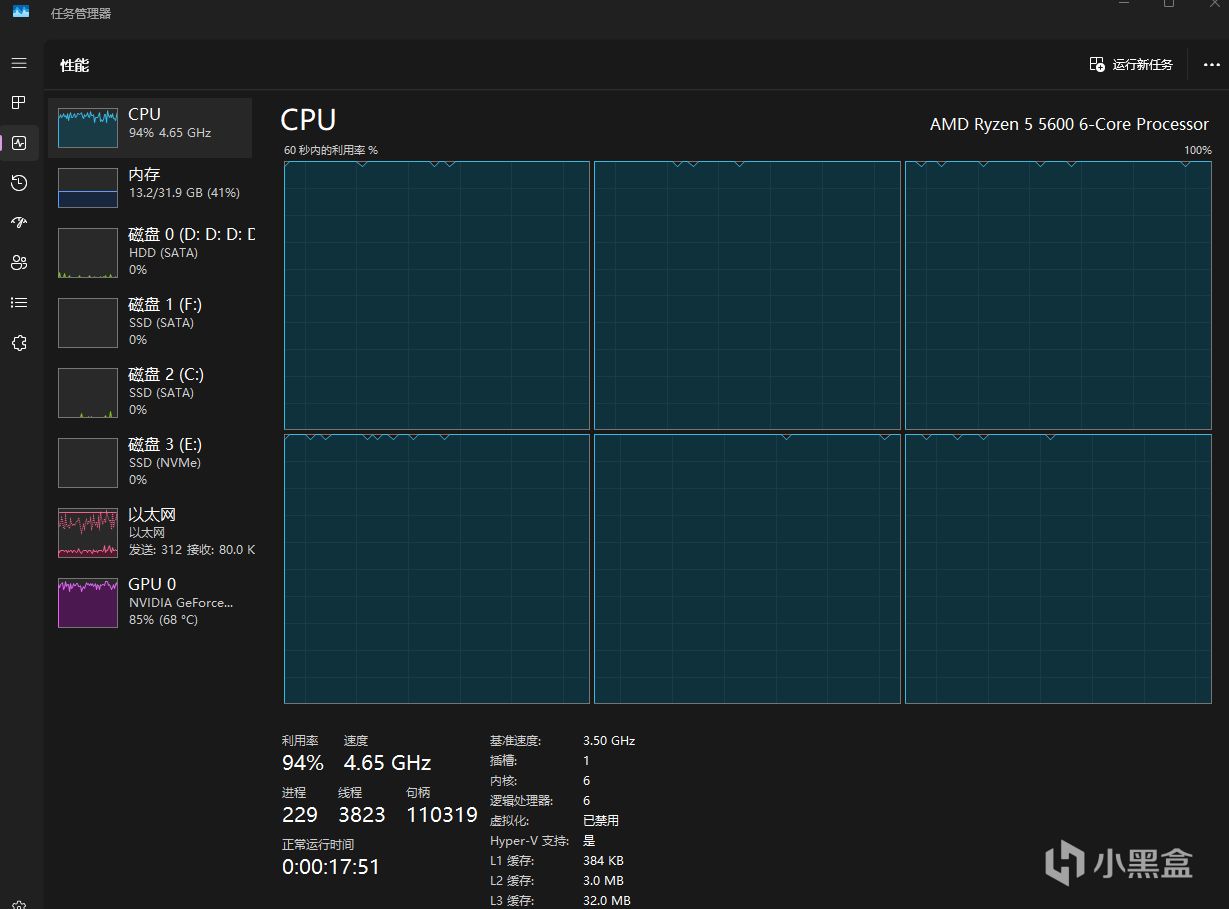This screenshot has width=1229, height=909.
Task: Select the GPU 0 NVIDIA entry
Action: (x=150, y=602)
